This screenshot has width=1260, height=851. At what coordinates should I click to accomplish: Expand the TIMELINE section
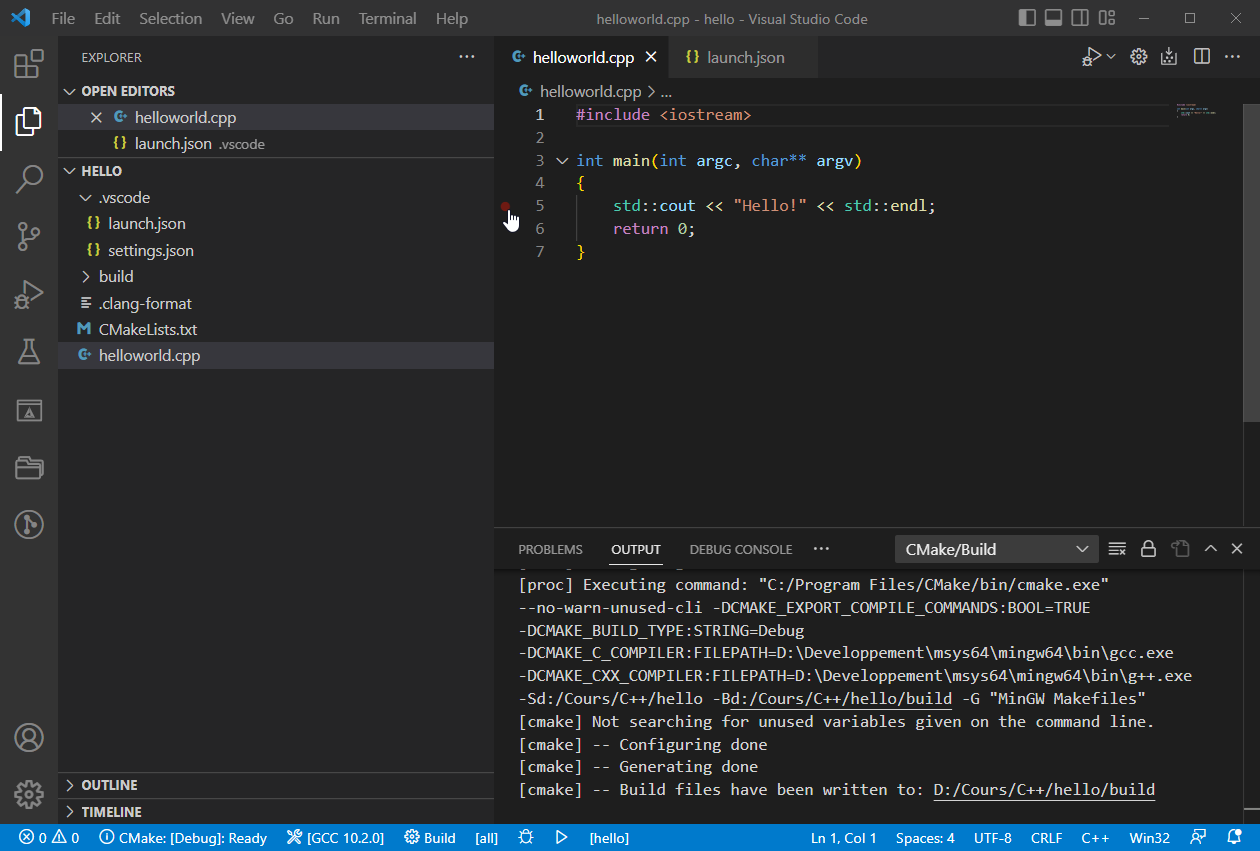pos(276,812)
